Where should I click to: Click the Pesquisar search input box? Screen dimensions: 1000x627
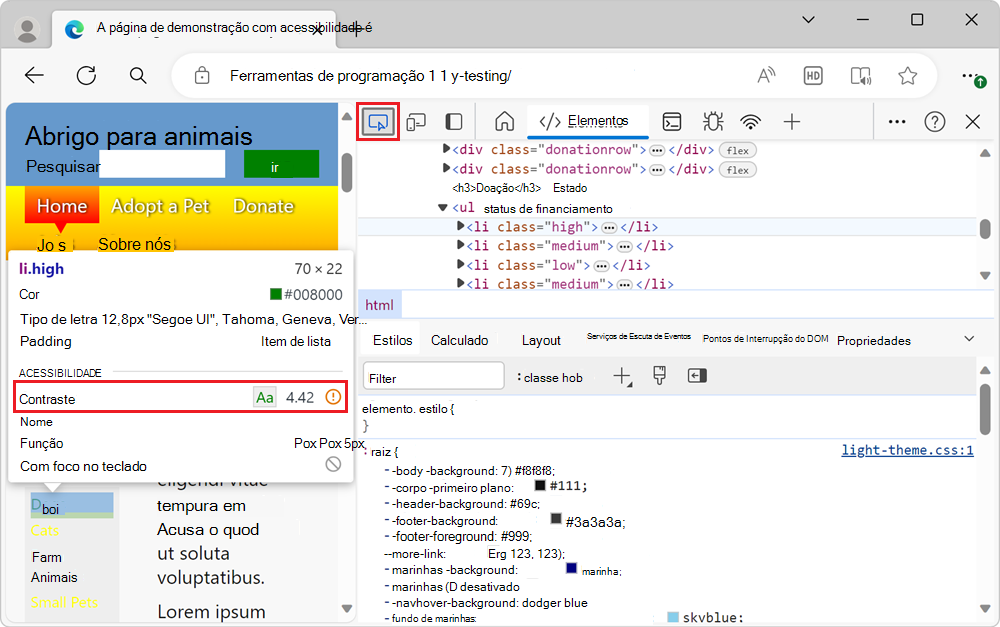click(163, 165)
